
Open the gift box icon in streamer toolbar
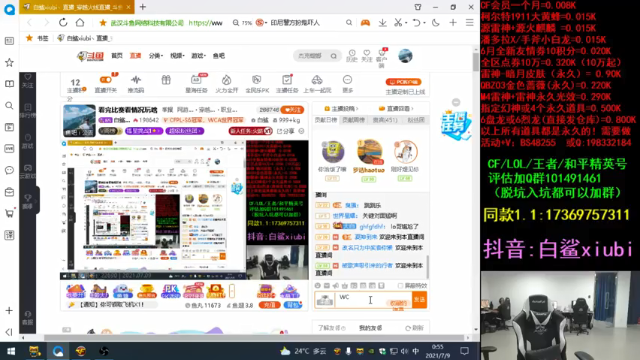[166, 80]
